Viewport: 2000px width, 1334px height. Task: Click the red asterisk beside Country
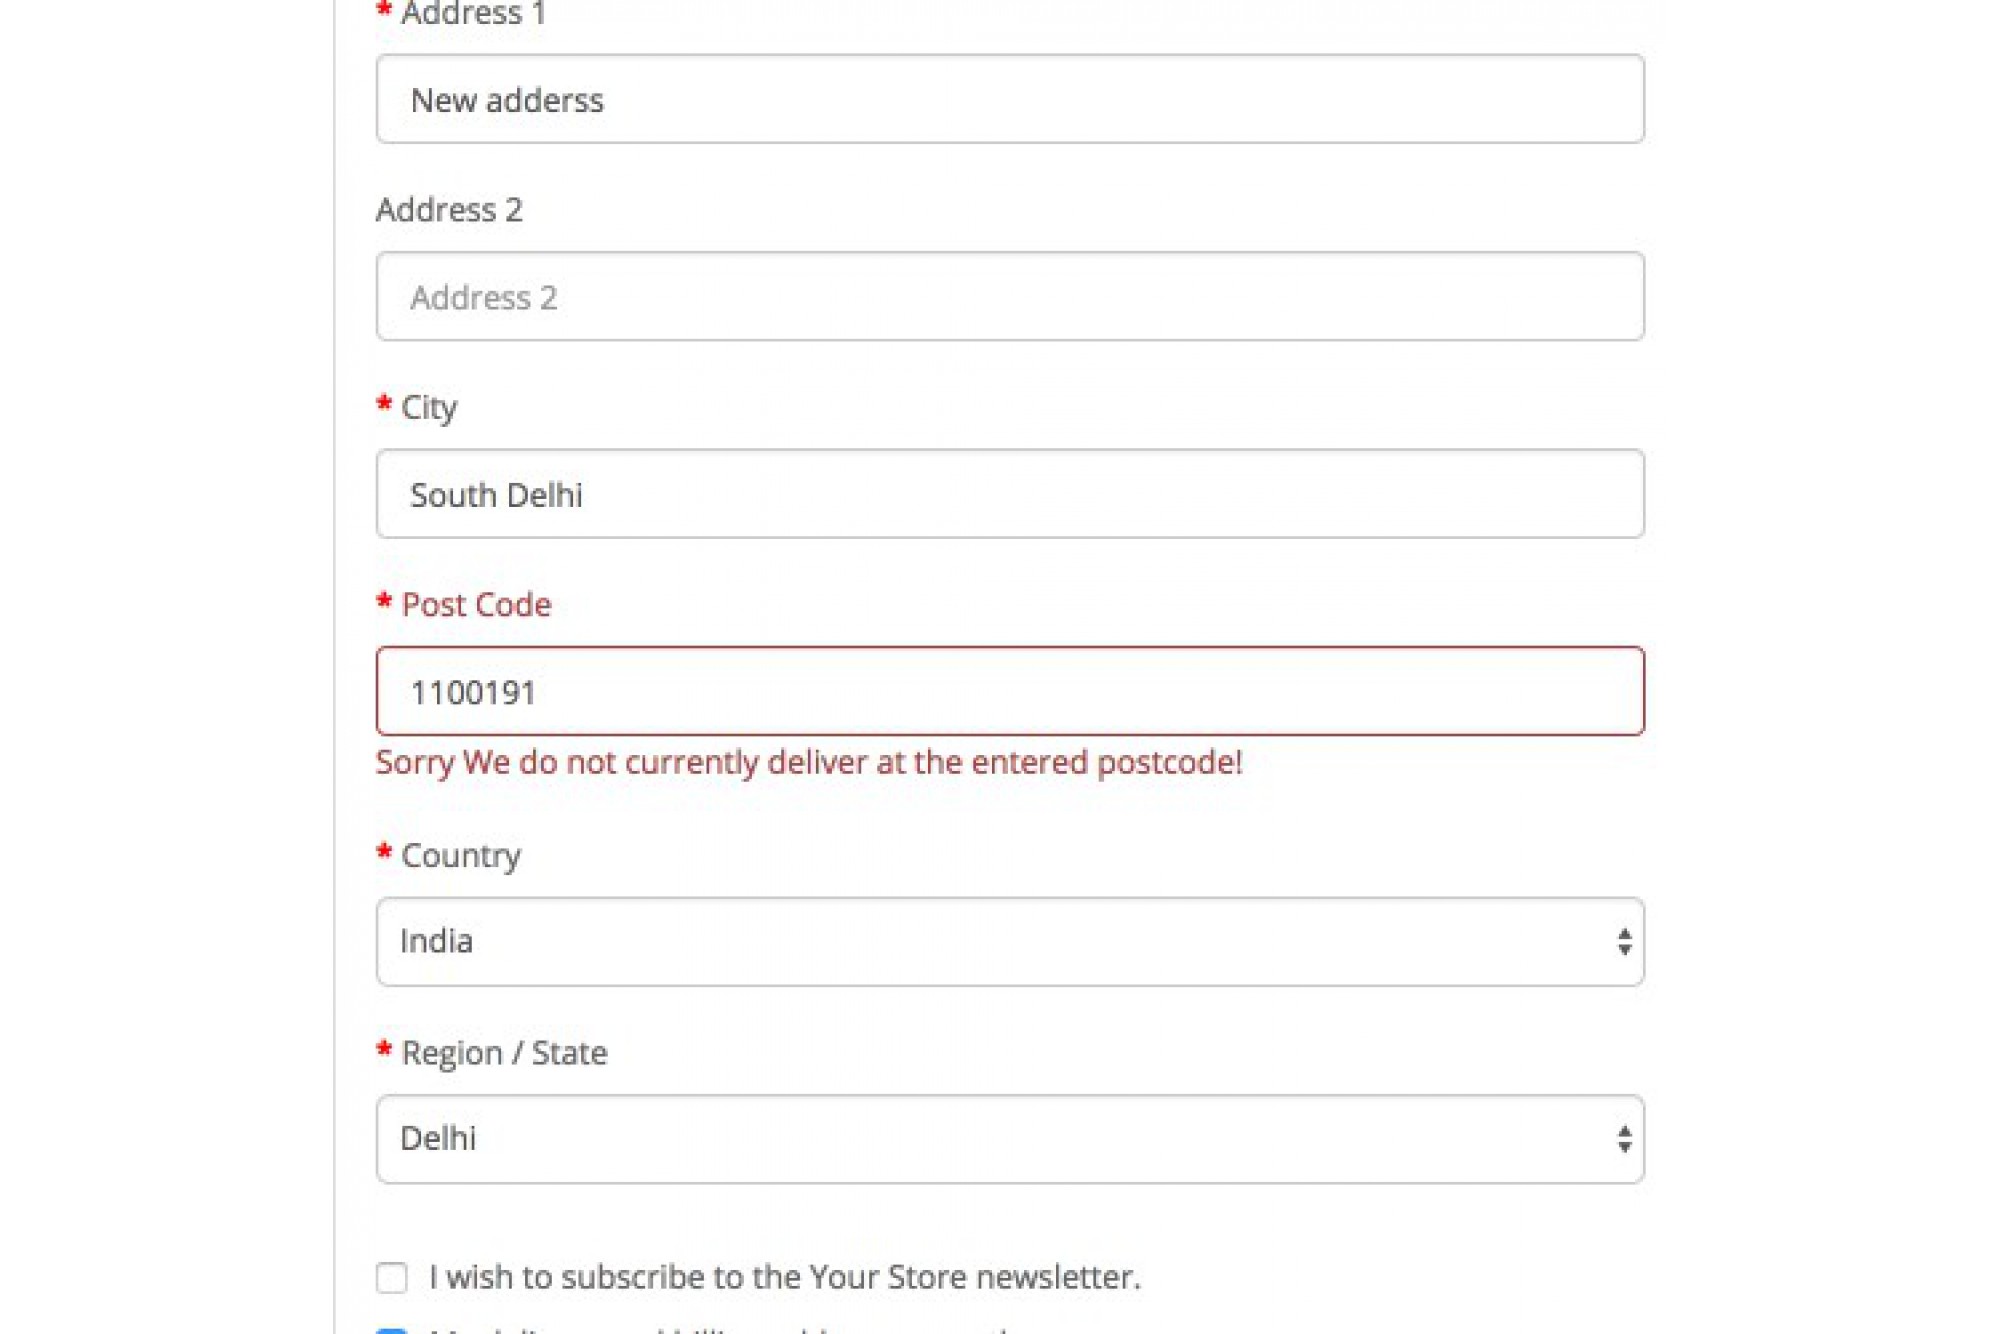point(382,854)
